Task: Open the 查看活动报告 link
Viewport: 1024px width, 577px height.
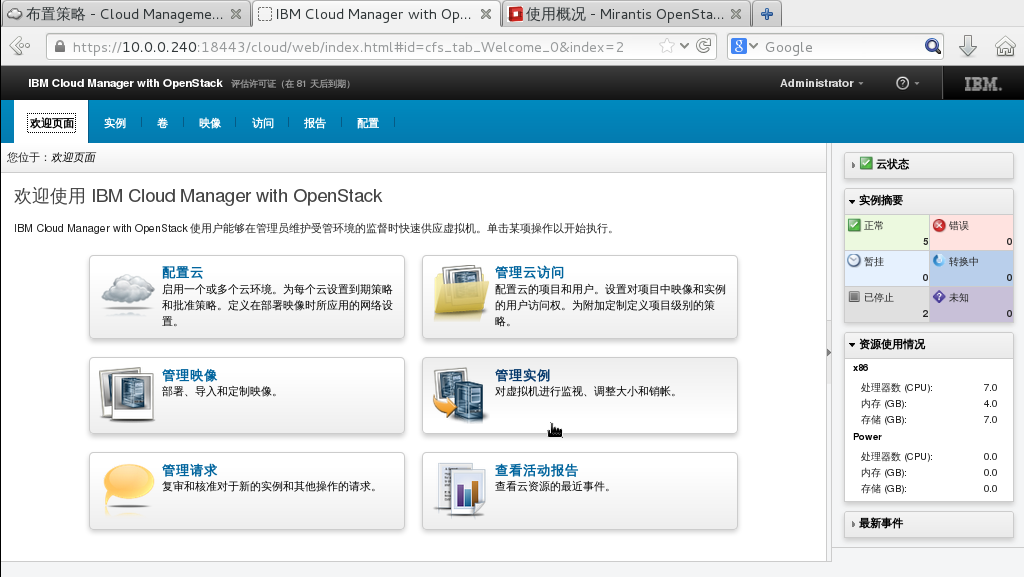Action: [536, 470]
